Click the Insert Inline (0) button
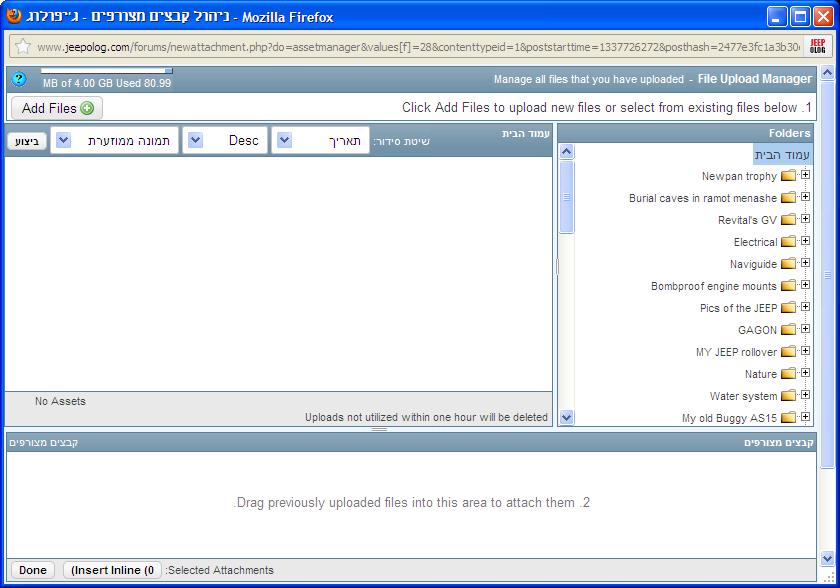 tap(112, 570)
